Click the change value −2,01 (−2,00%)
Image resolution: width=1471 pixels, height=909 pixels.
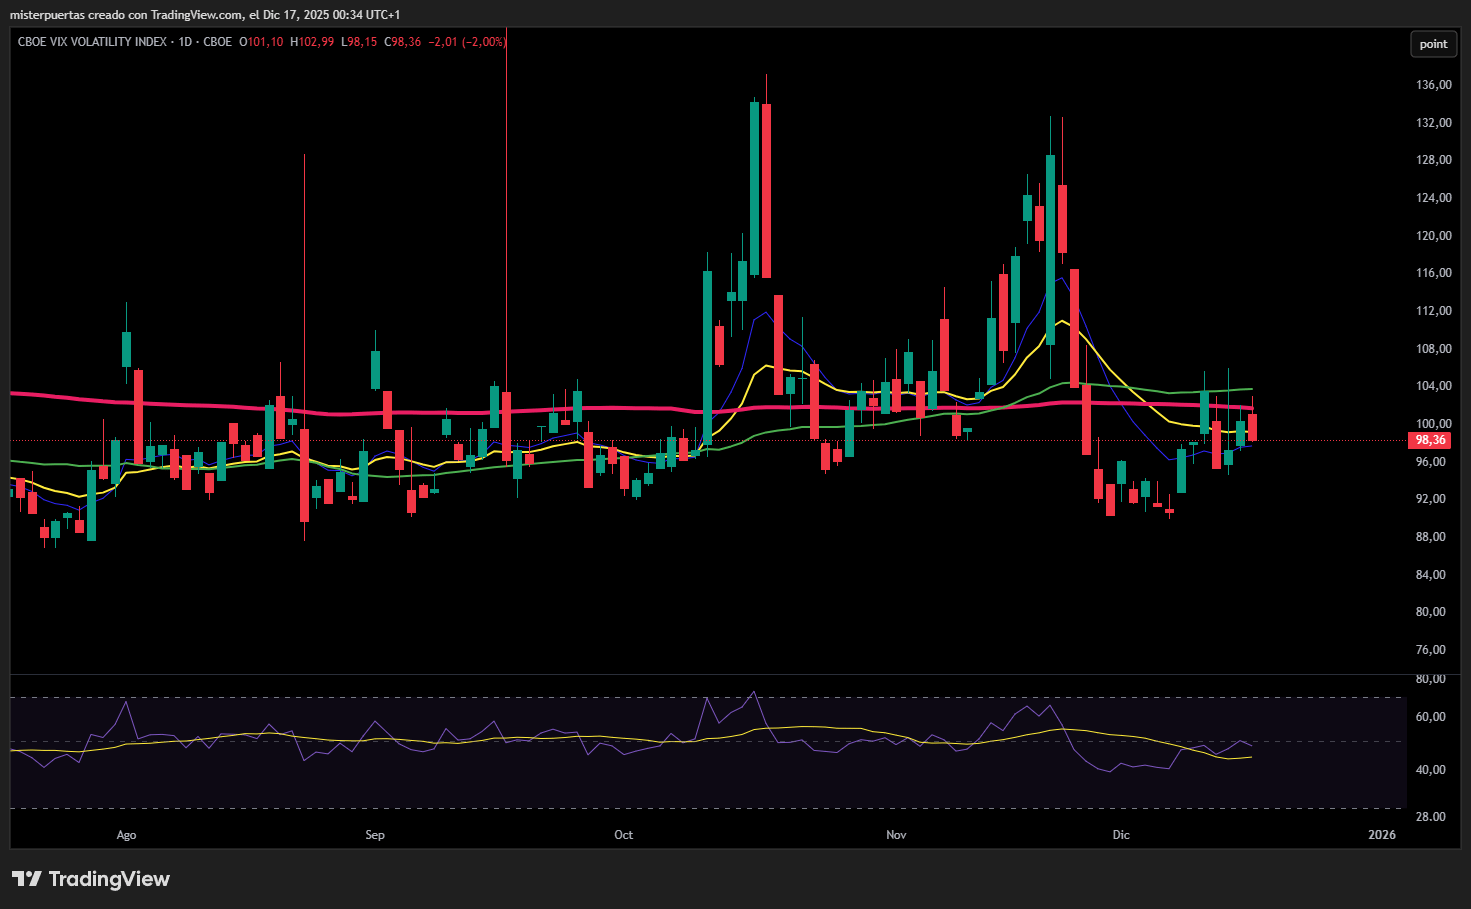tap(467, 42)
